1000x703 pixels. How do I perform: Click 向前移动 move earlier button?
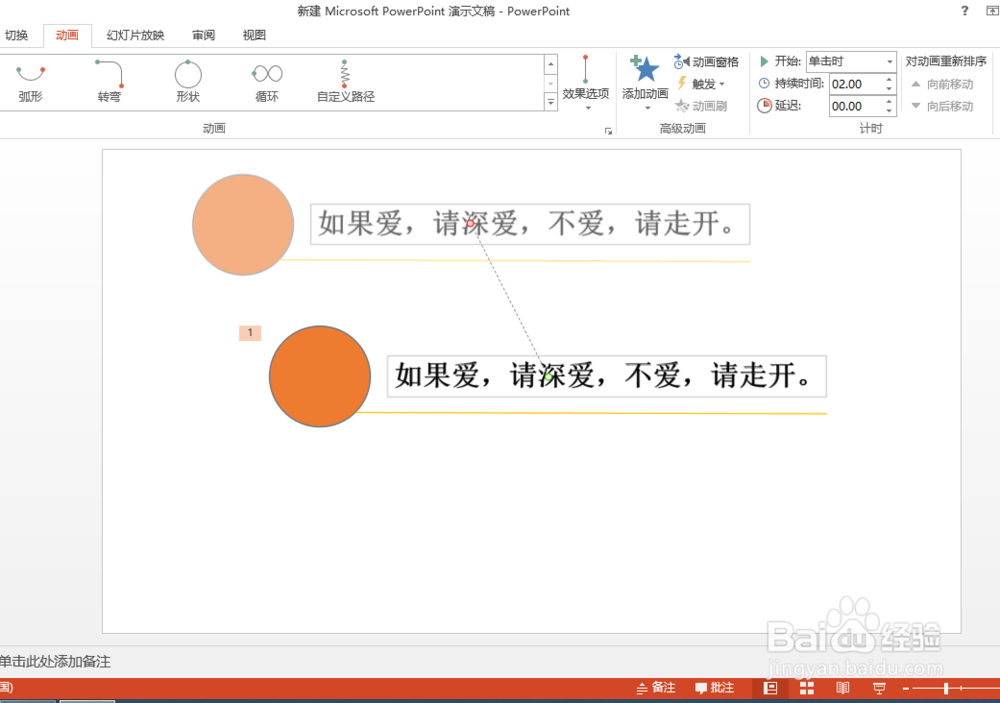click(x=942, y=84)
